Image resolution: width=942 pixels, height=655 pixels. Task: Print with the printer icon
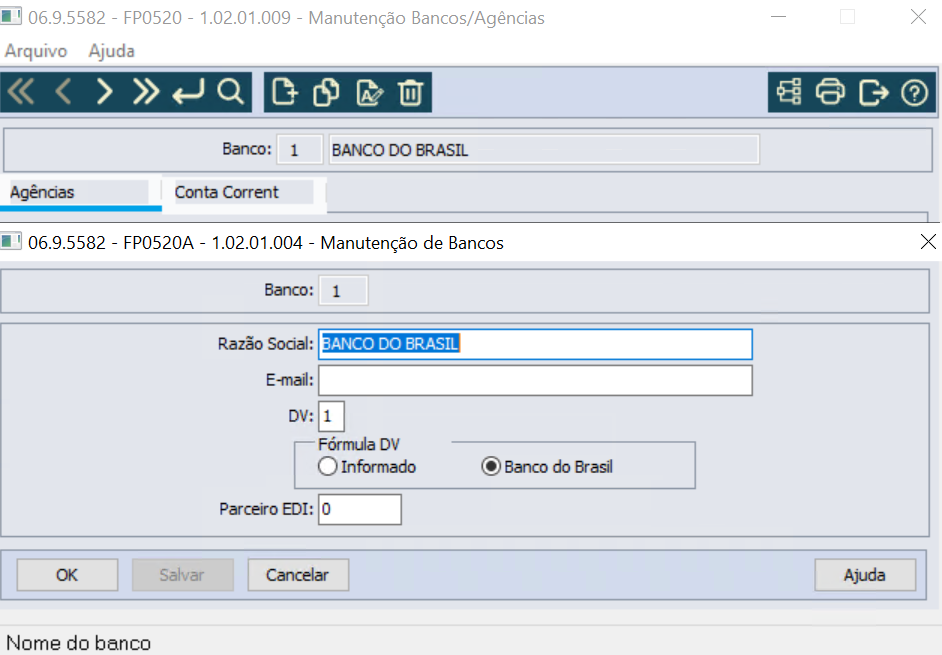tap(830, 93)
